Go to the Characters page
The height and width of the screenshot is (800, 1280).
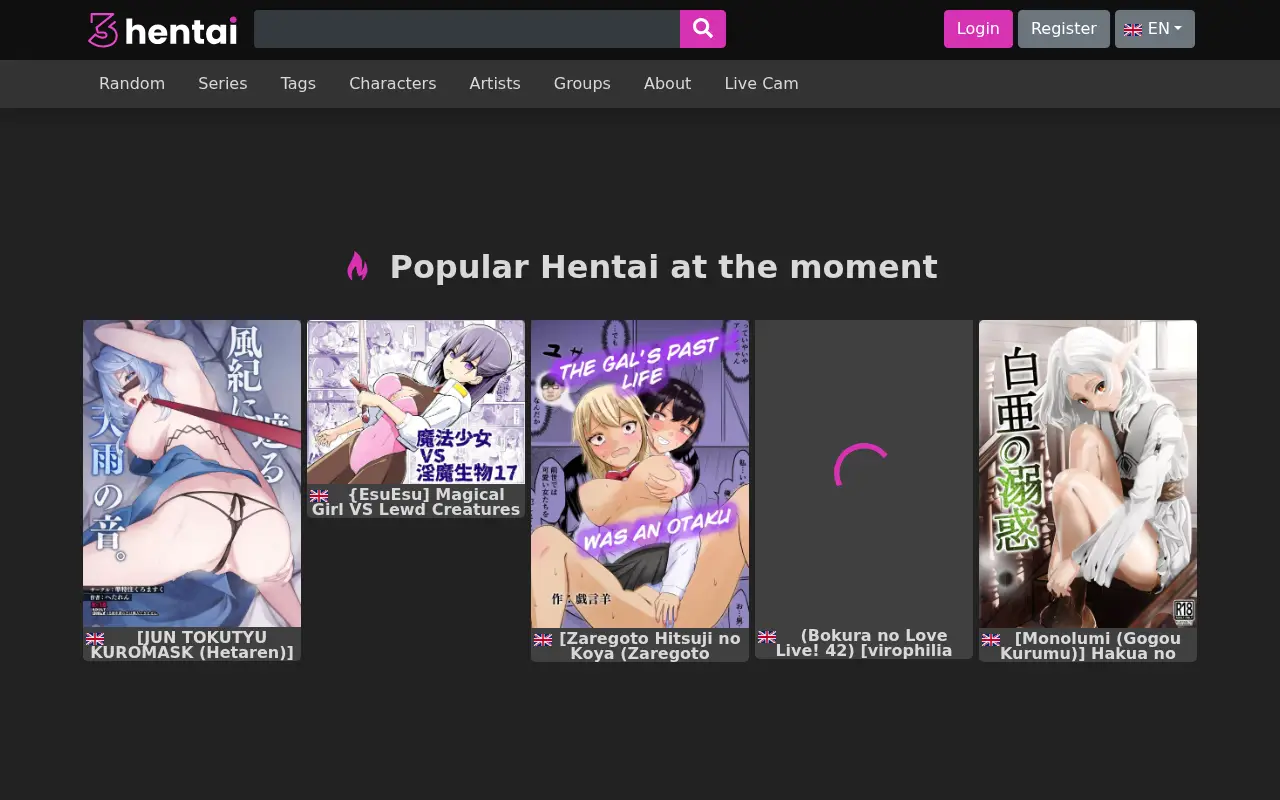[x=393, y=84]
